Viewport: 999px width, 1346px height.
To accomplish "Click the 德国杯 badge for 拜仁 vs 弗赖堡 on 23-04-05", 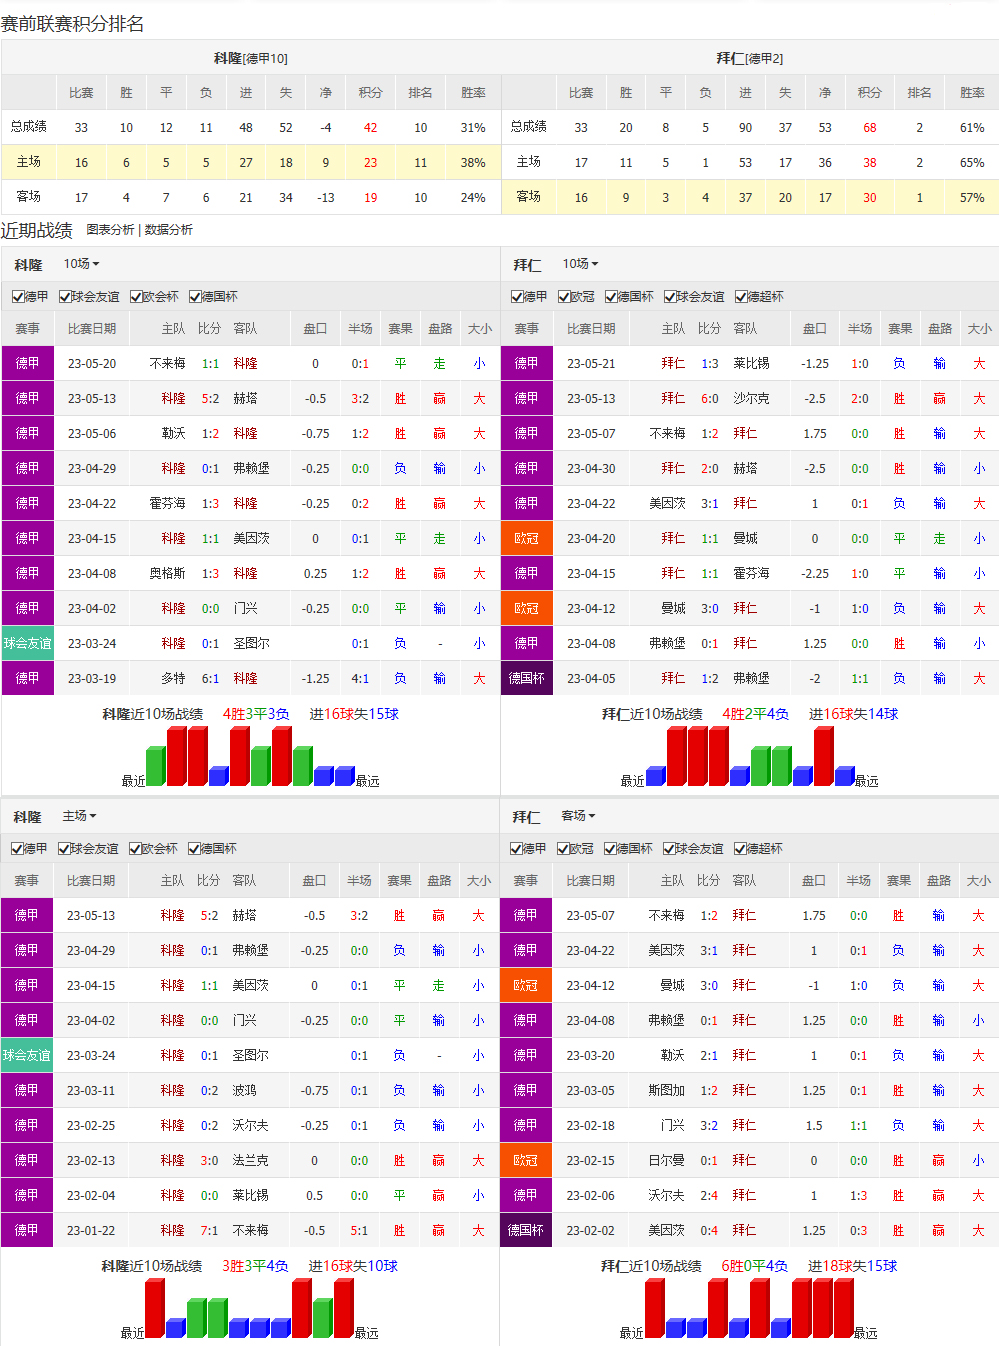I will pos(526,678).
